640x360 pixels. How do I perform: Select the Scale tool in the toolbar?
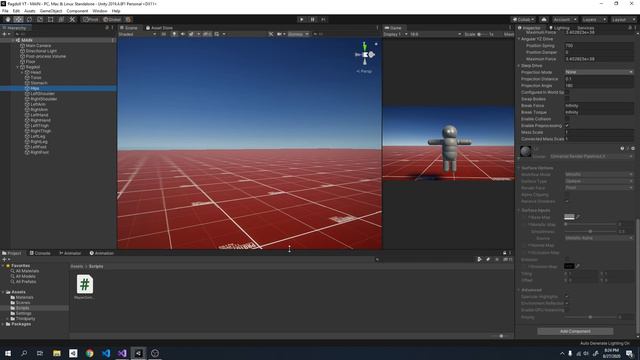(x=40, y=19)
